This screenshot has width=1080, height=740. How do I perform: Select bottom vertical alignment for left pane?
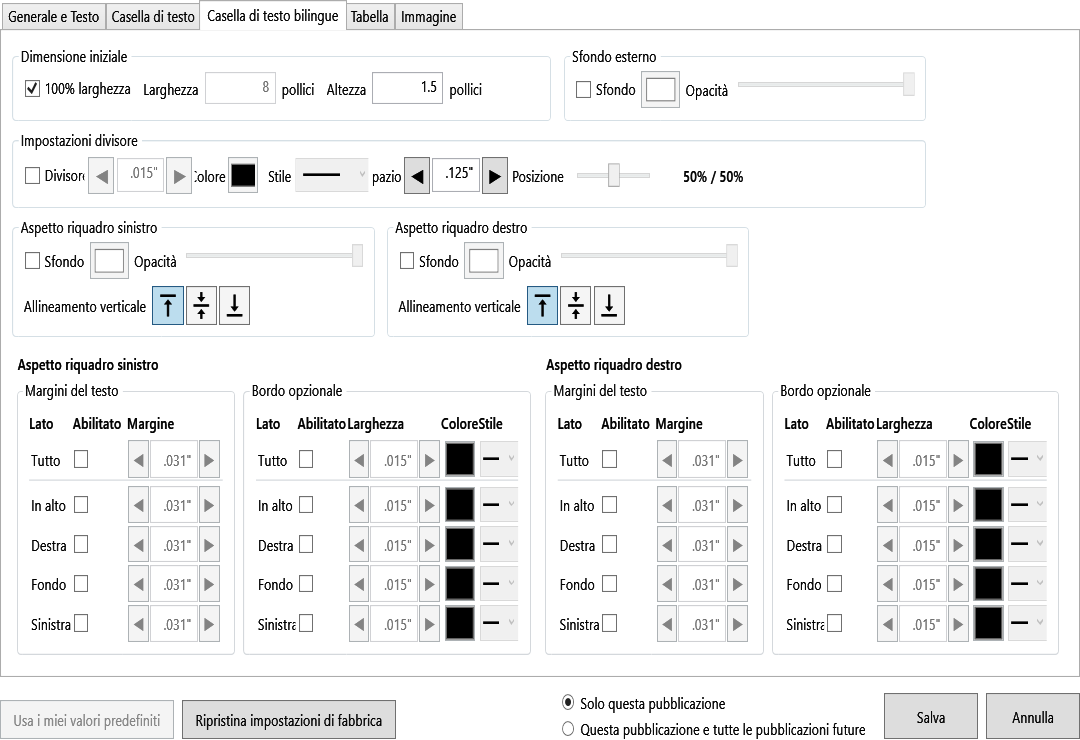coord(234,305)
